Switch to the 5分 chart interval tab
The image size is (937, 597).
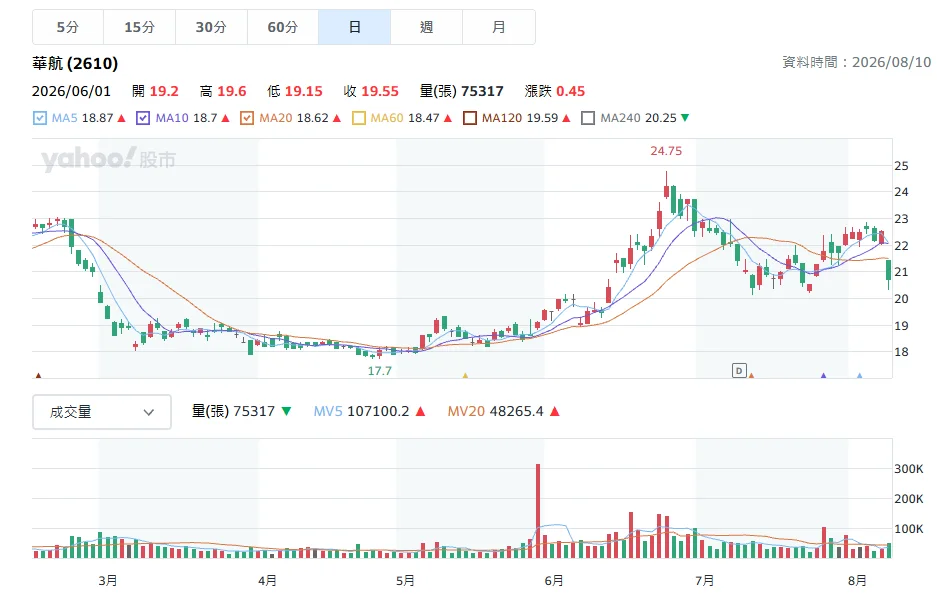[68, 27]
